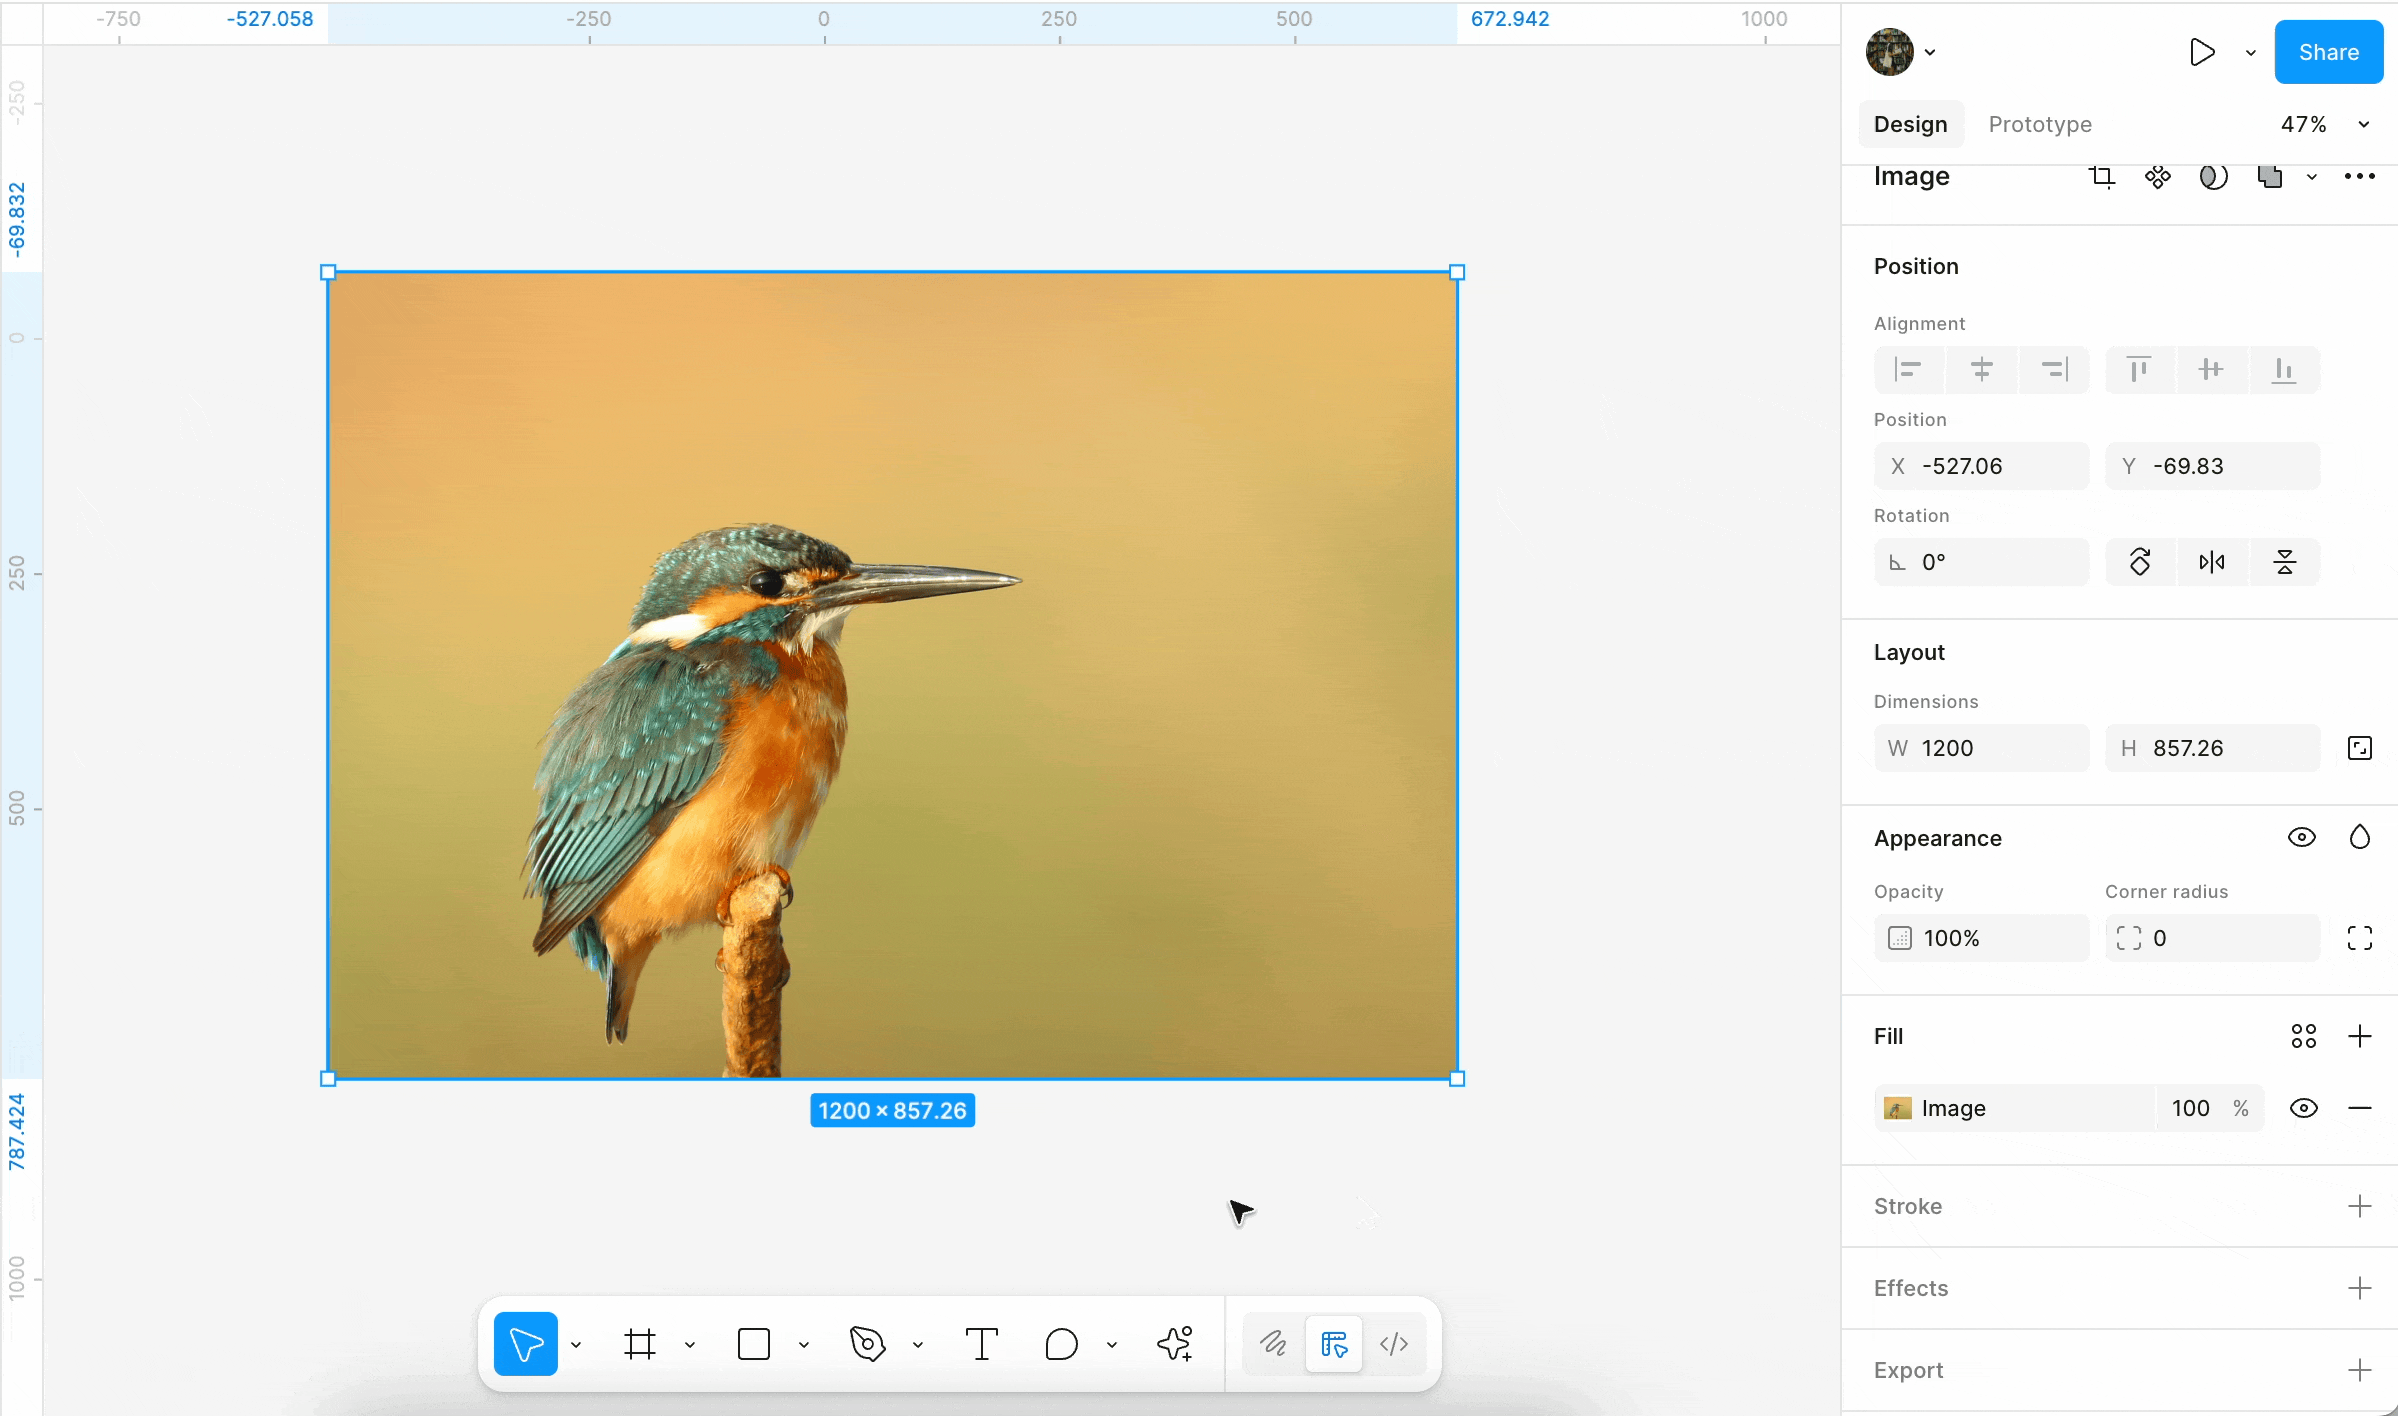Add an effect

(x=2360, y=1288)
